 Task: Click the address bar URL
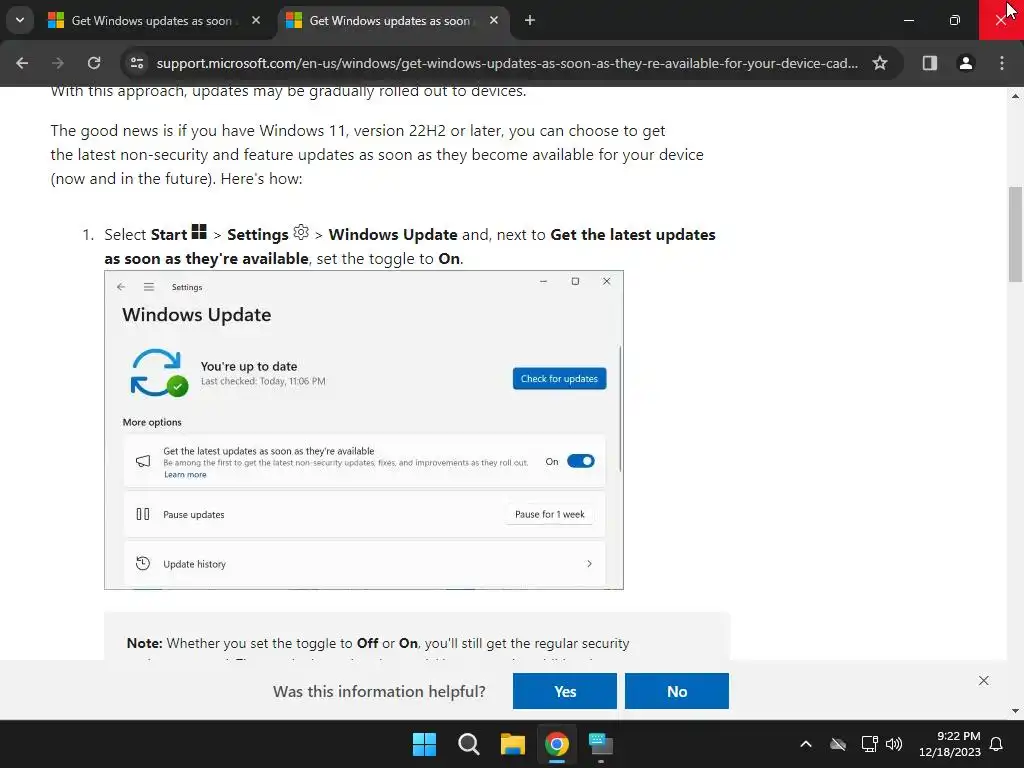(x=507, y=63)
